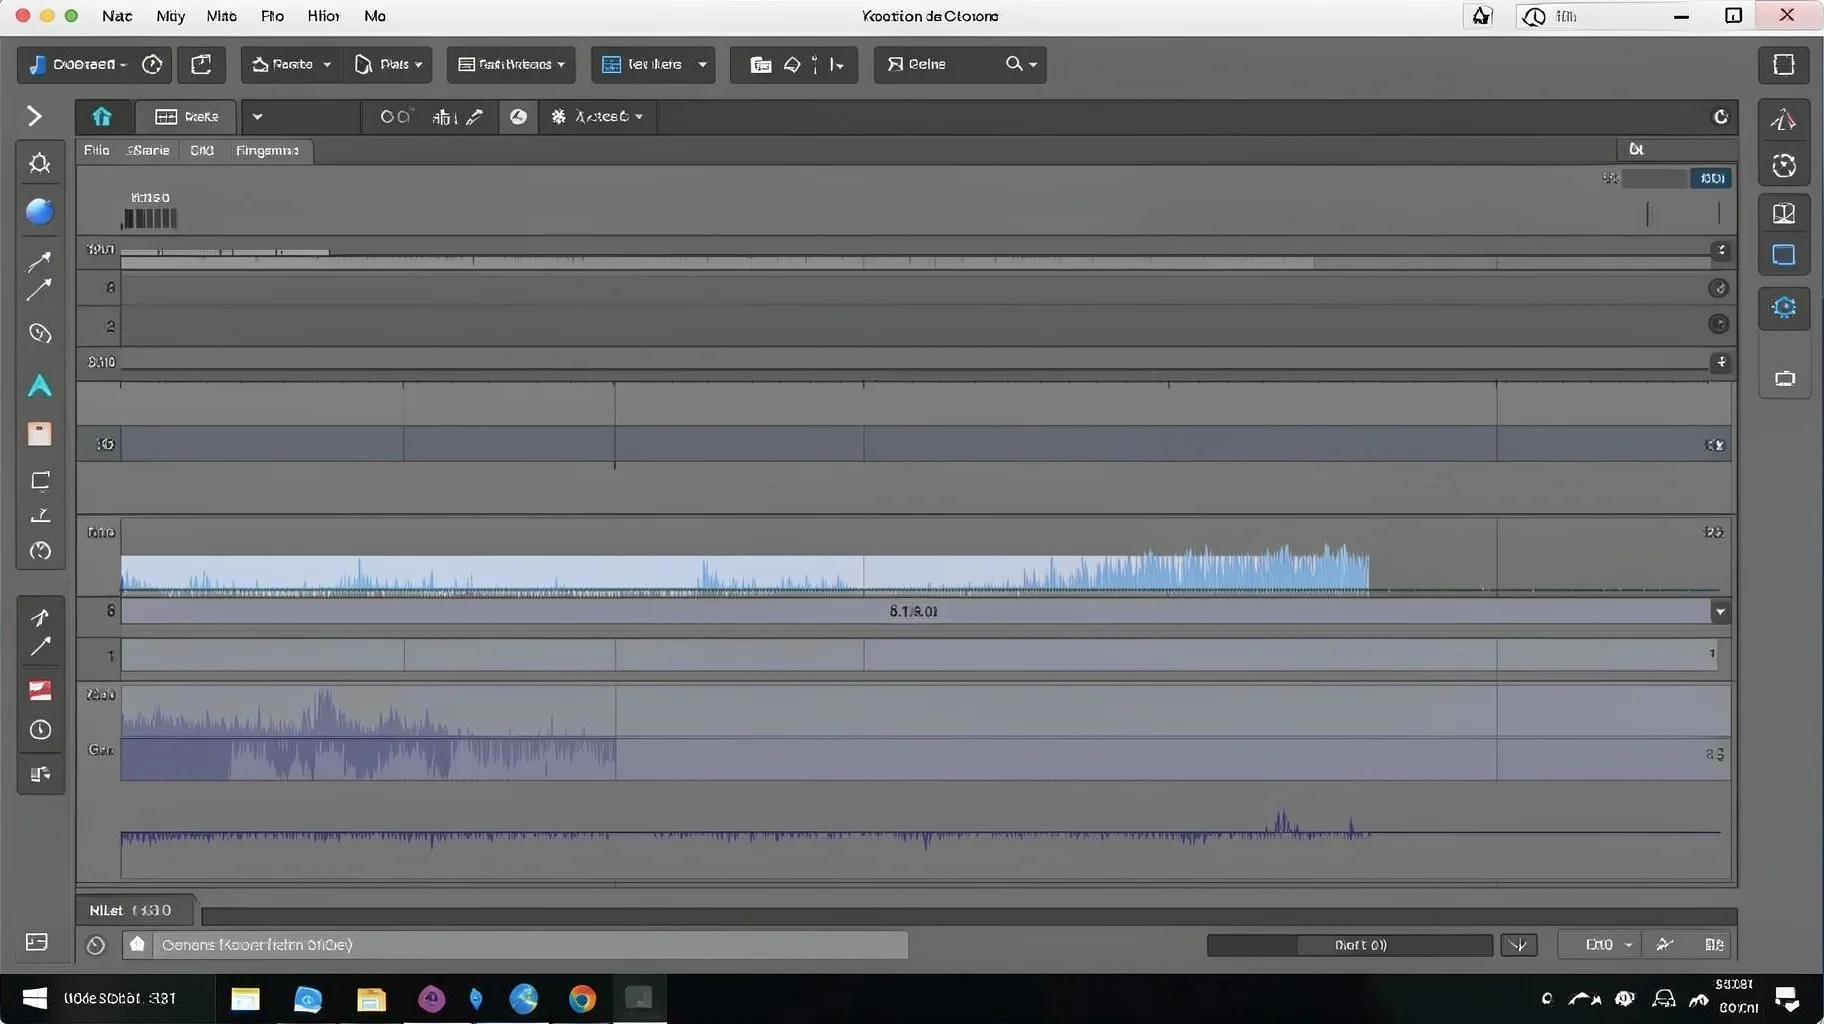This screenshot has height=1024, width=1824.
Task: Click the blue gear icon in the right panel
Action: [1784, 307]
